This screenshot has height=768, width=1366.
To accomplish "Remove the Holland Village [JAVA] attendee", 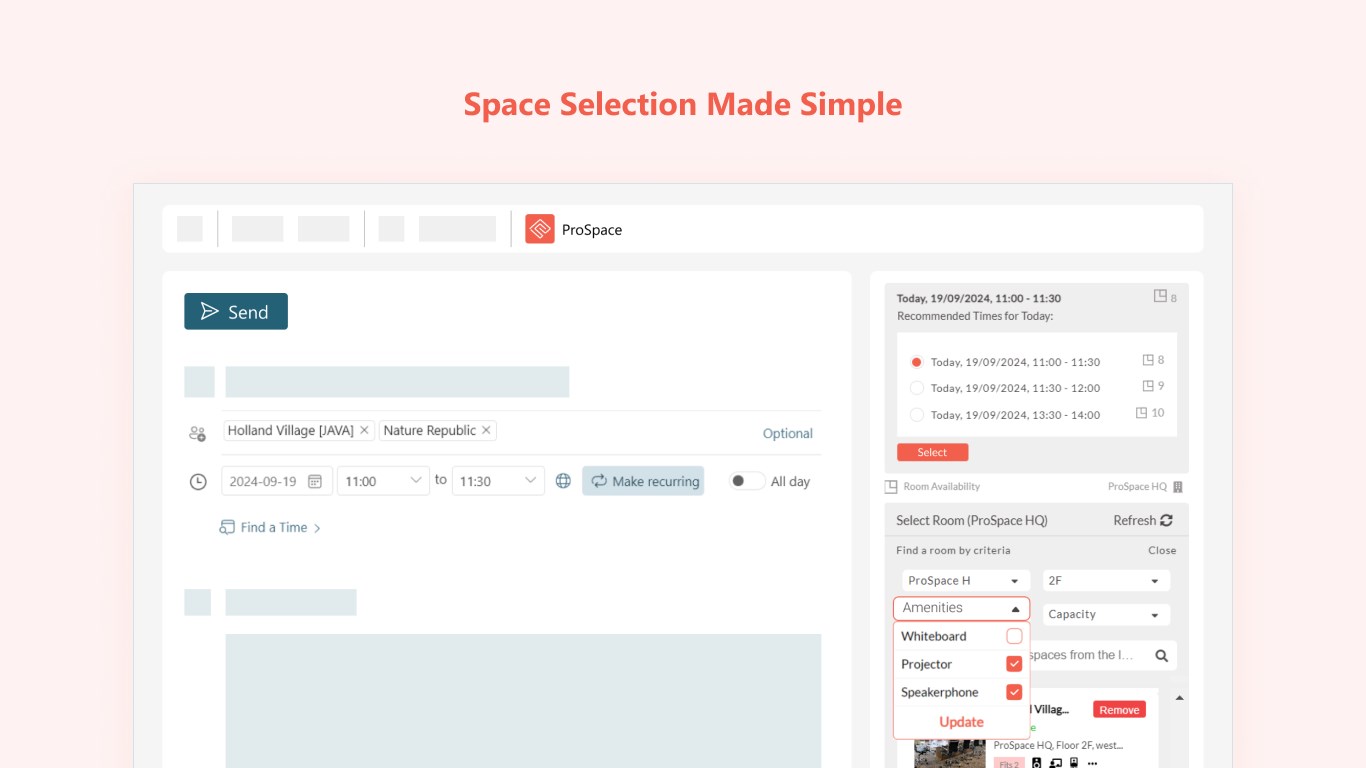I will click(364, 430).
